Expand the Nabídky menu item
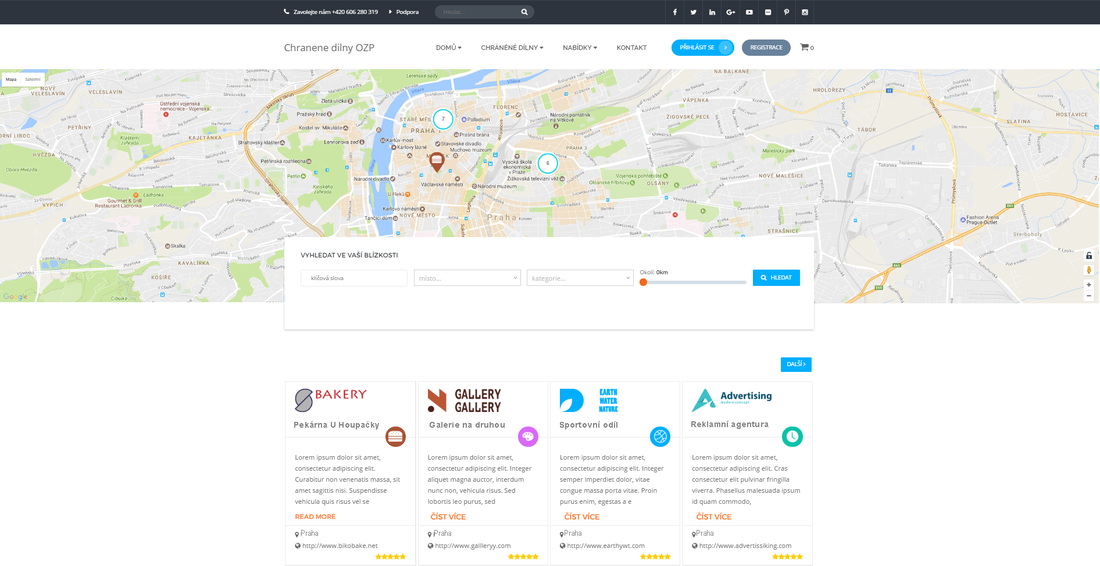 (x=579, y=48)
